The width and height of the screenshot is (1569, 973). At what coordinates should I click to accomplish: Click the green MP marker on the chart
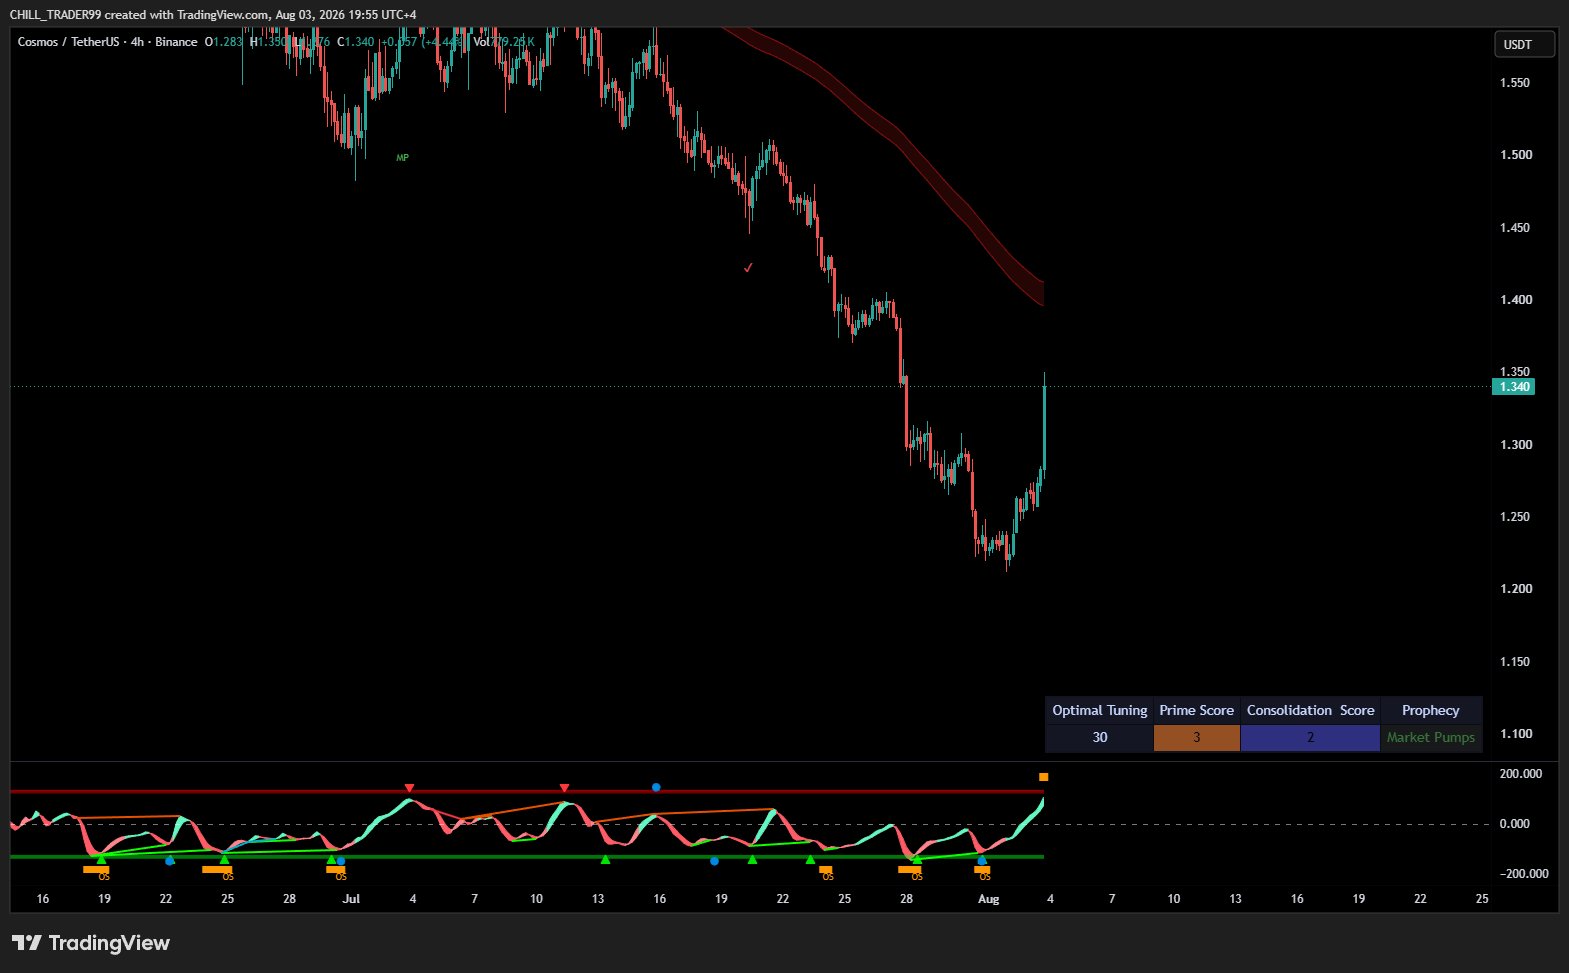402,158
